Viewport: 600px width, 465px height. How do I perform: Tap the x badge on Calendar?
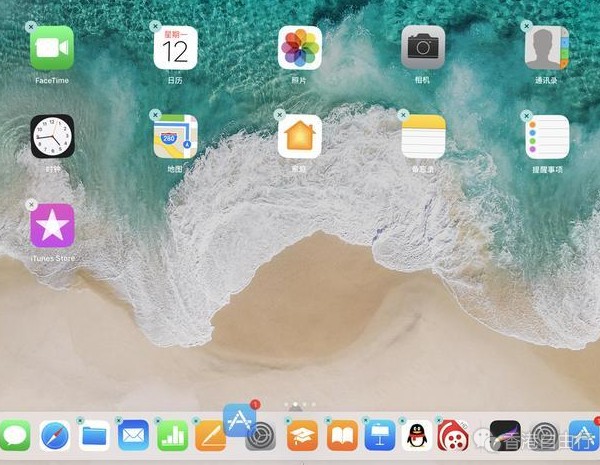155,26
